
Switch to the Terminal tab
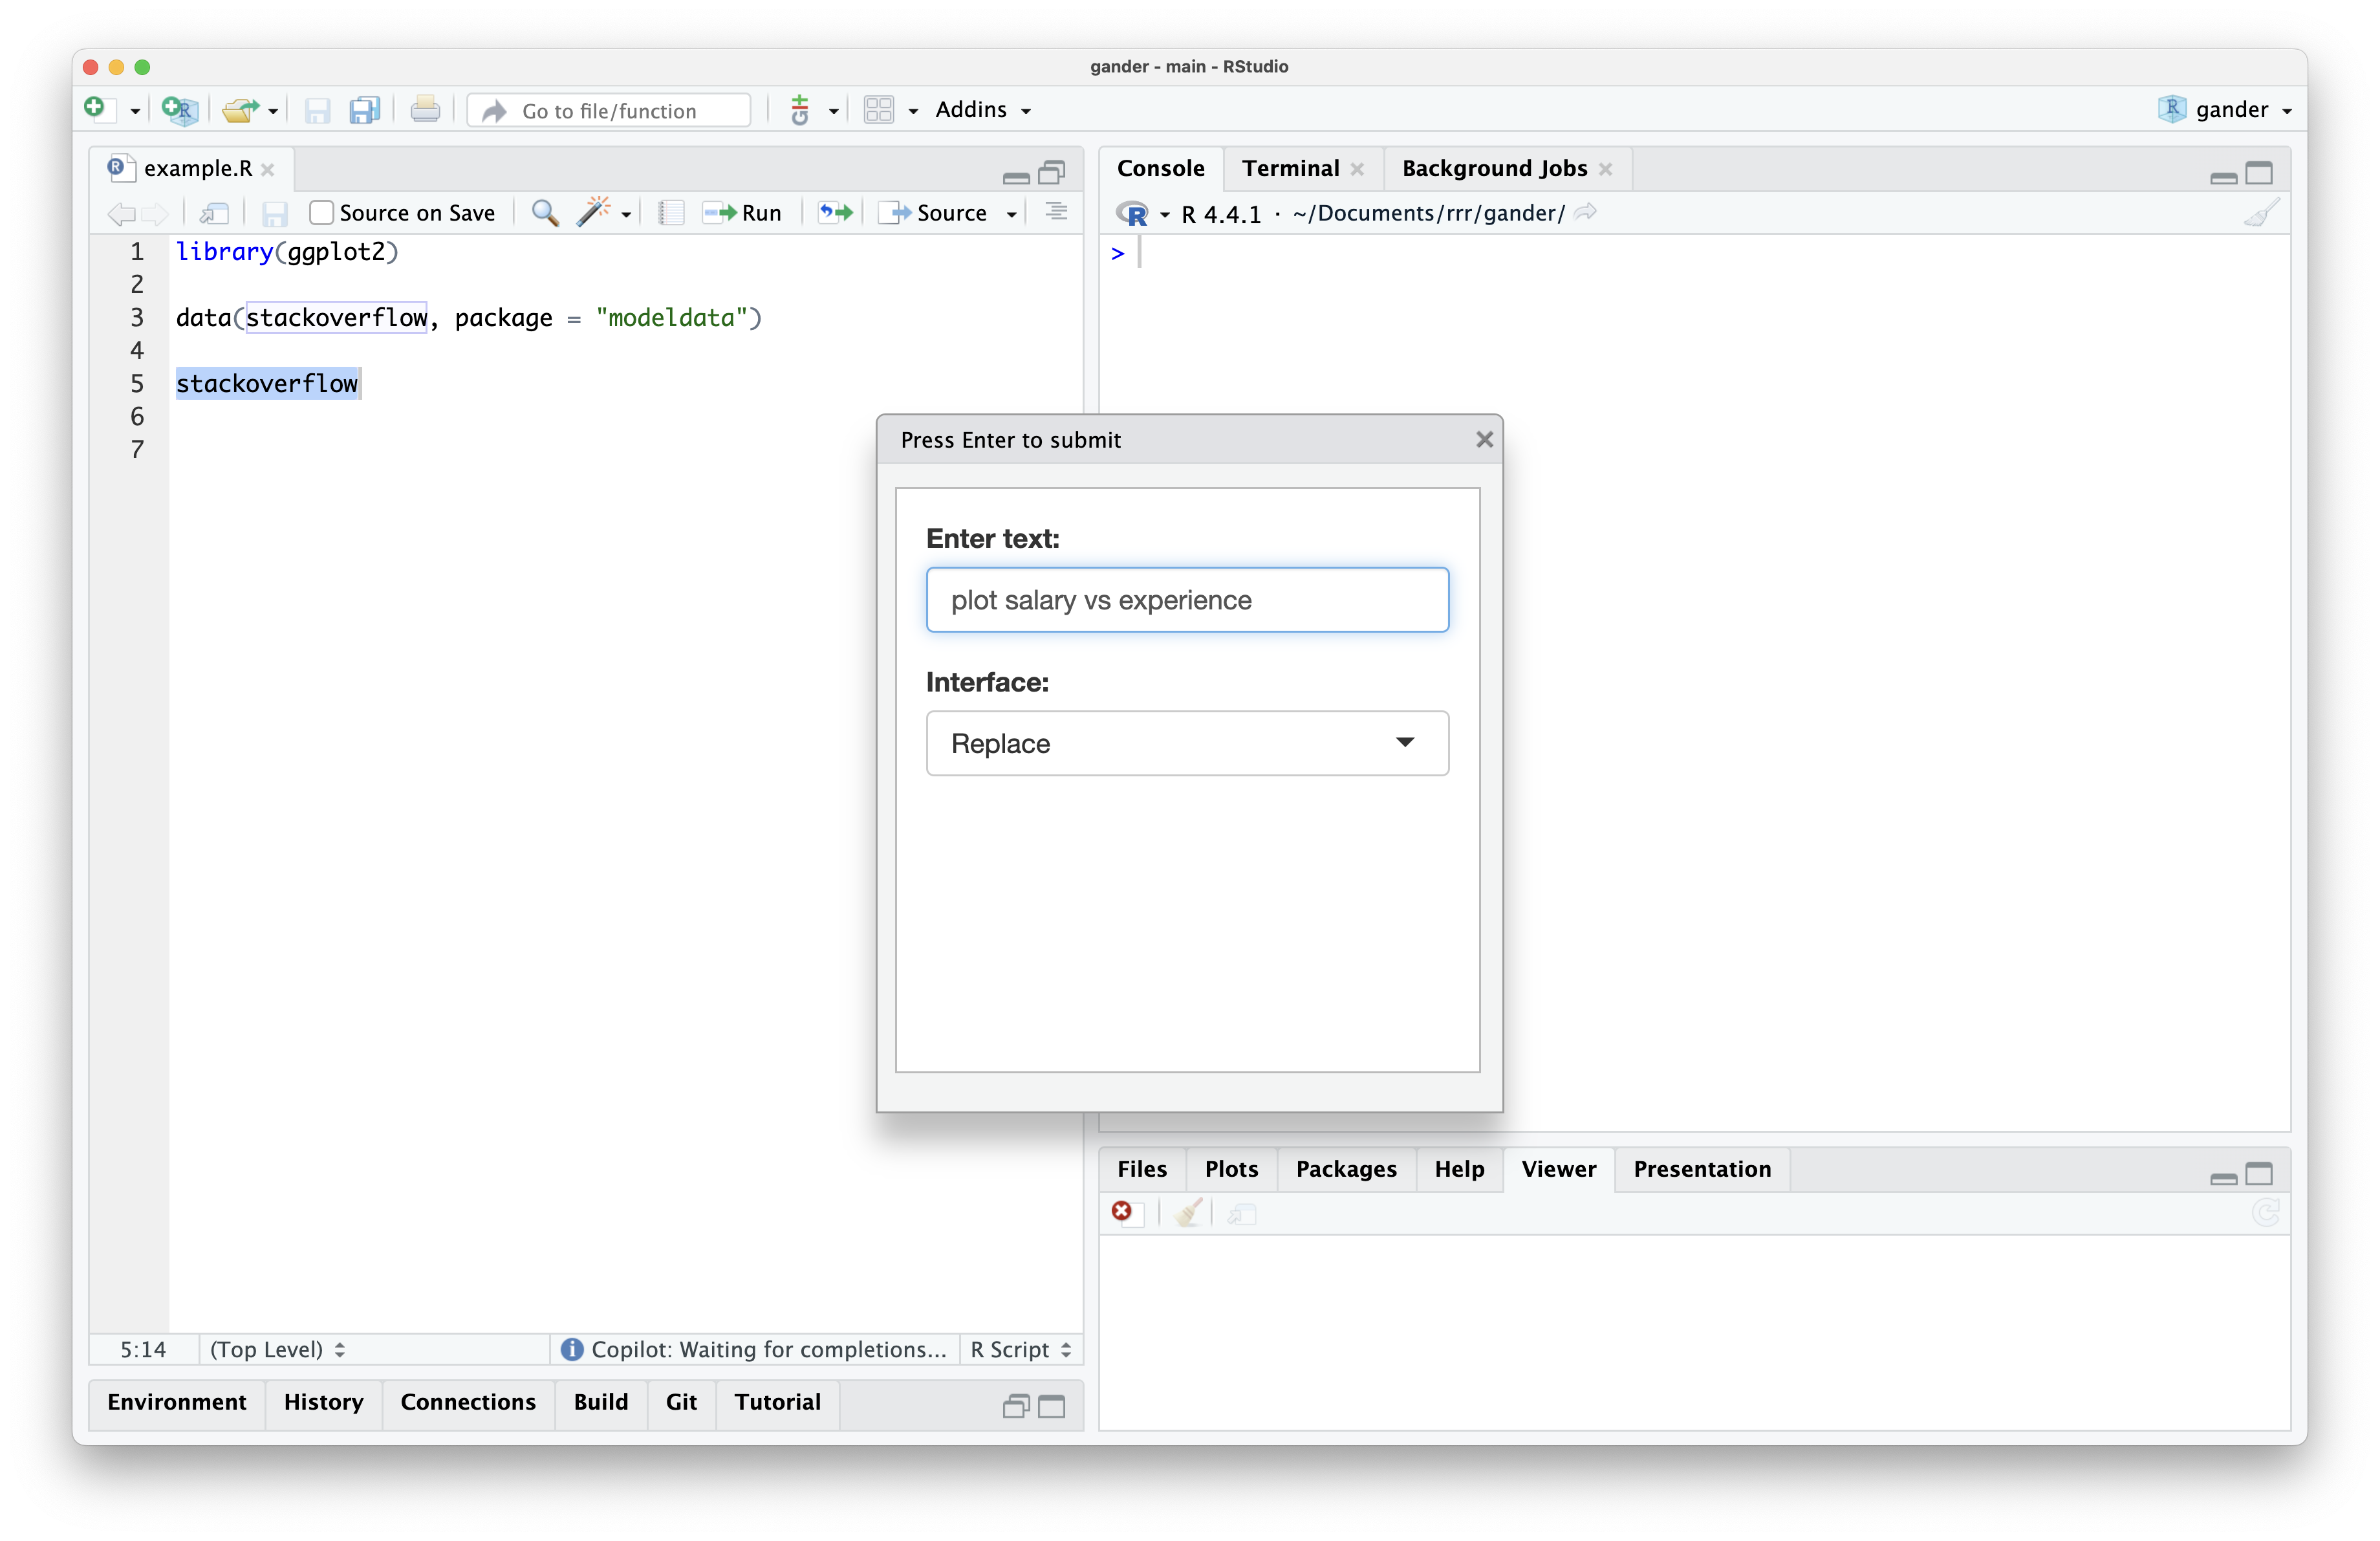pos(1290,168)
